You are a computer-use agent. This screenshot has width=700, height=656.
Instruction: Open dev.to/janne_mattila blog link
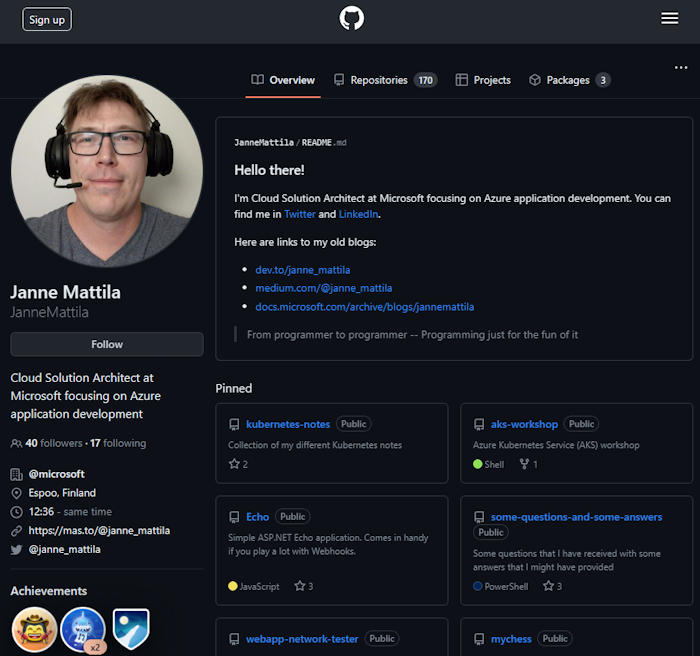click(x=303, y=270)
